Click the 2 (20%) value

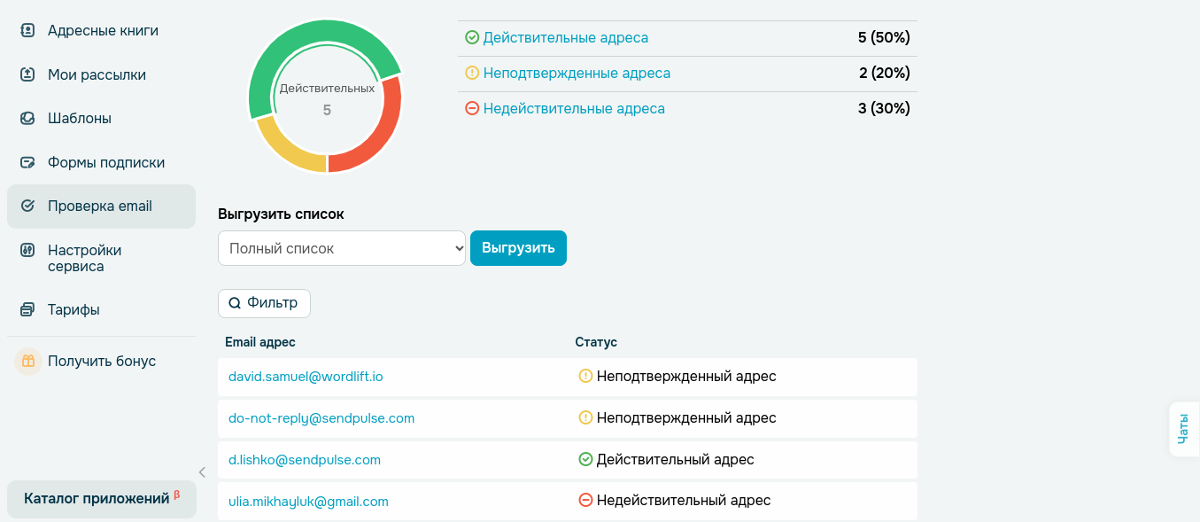[x=884, y=73]
